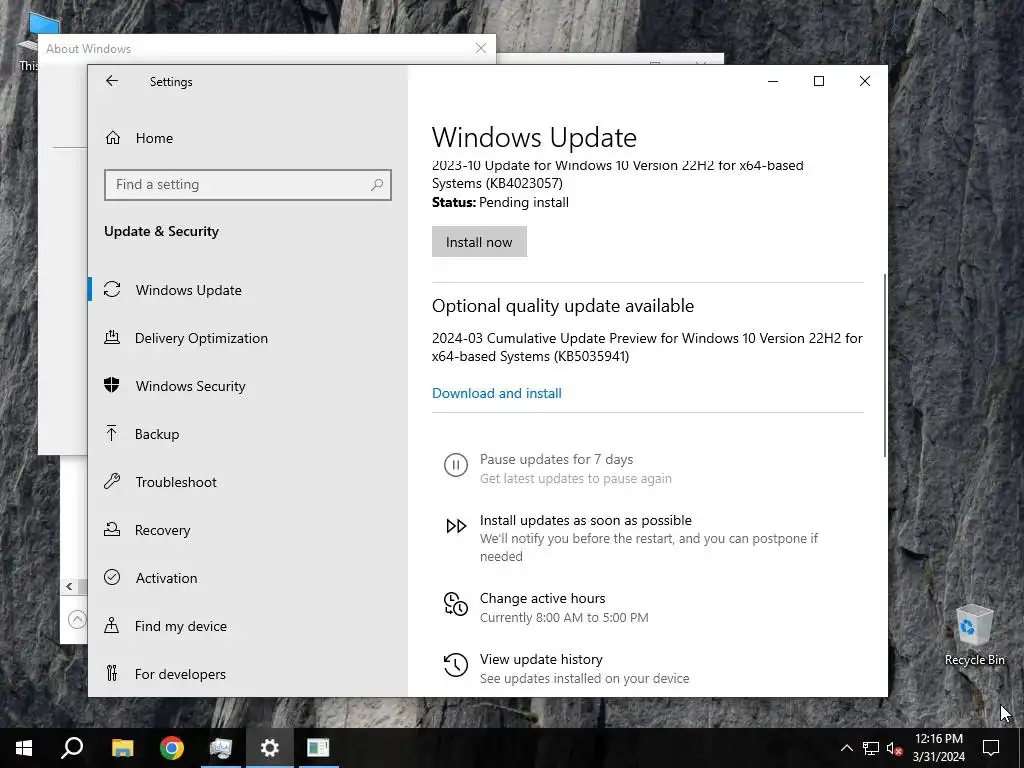Open the Troubleshoot wrench icon
Screen dimensions: 1024x768
point(112,481)
